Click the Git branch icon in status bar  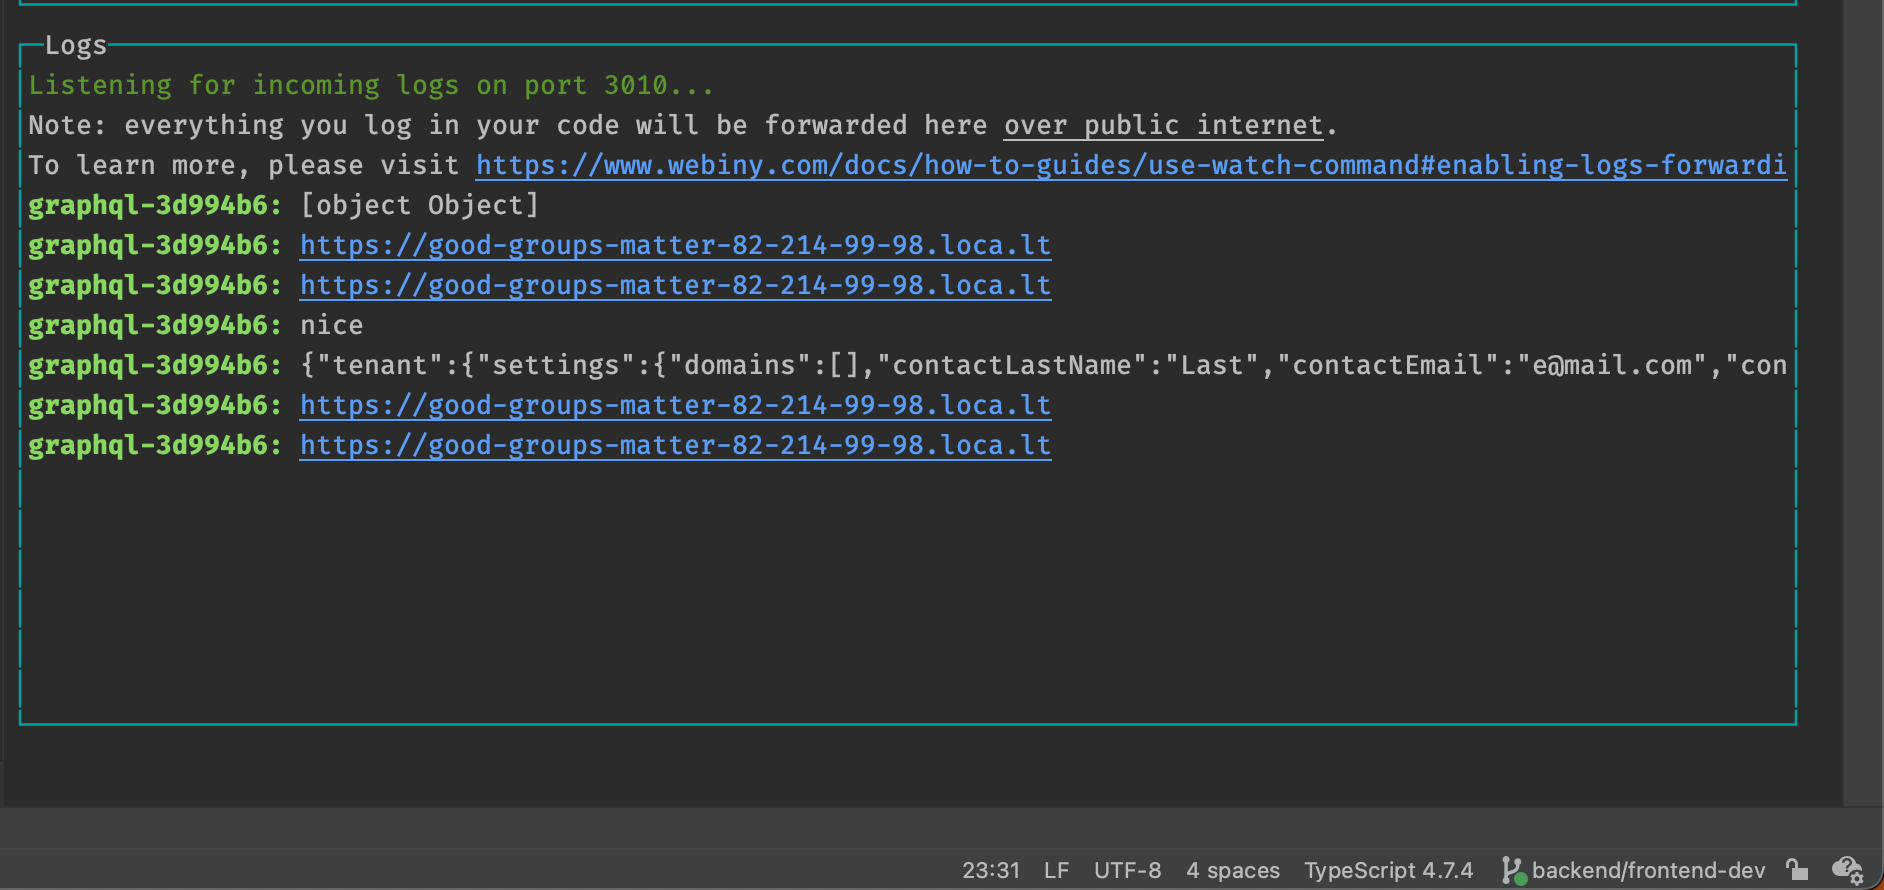pos(1513,870)
